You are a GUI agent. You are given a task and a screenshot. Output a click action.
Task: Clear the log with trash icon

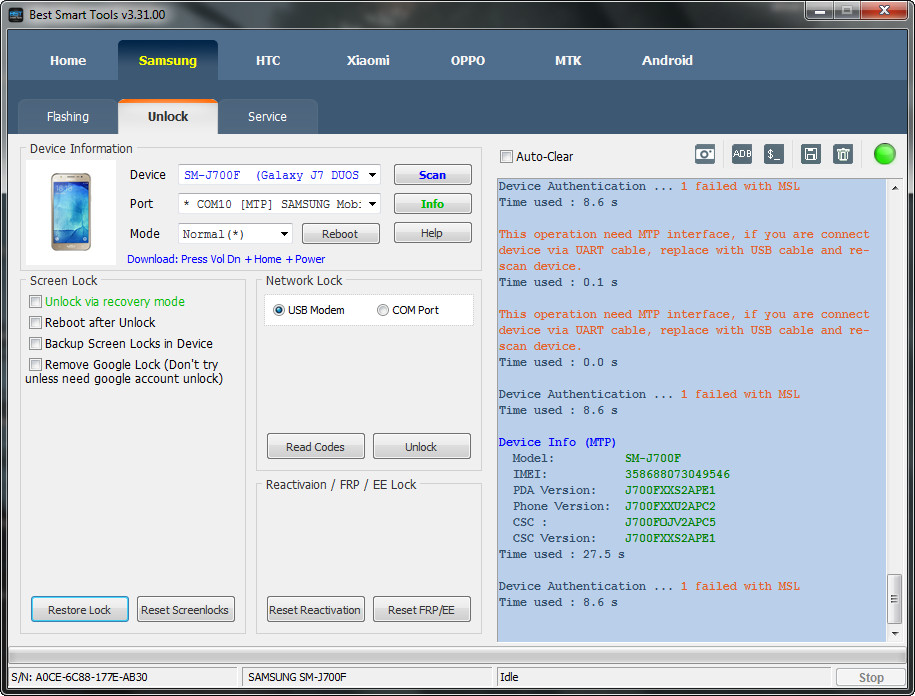pyautogui.click(x=843, y=154)
